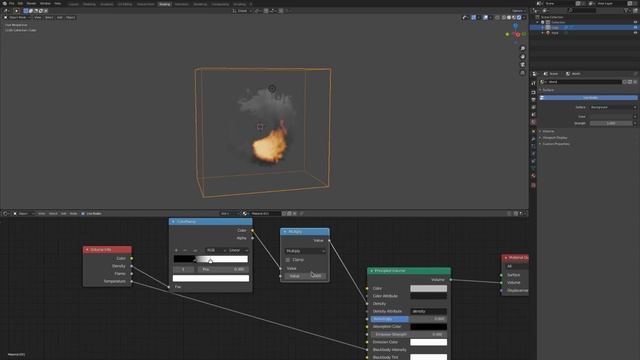Open the Modifiers properties tab icon
This screenshot has width=640, height=360.
[x=533, y=139]
